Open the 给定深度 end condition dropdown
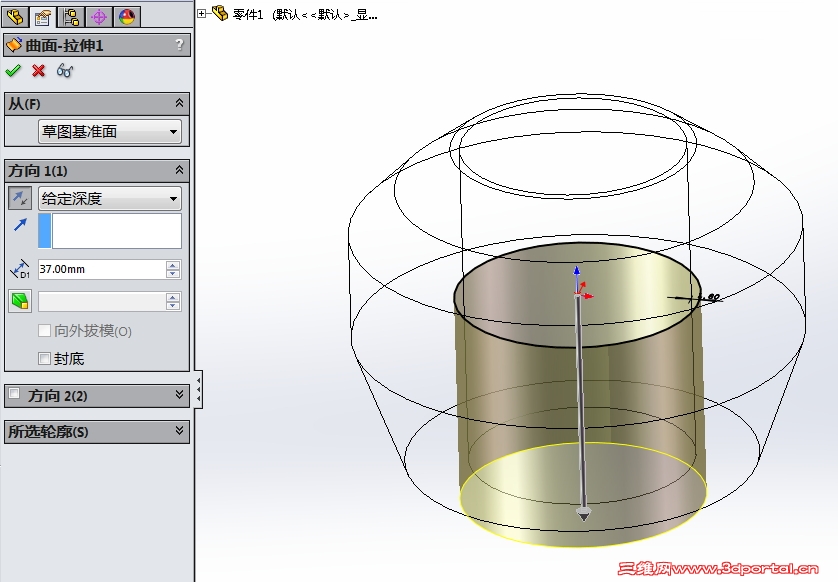The height and width of the screenshot is (582, 838). click(110, 198)
